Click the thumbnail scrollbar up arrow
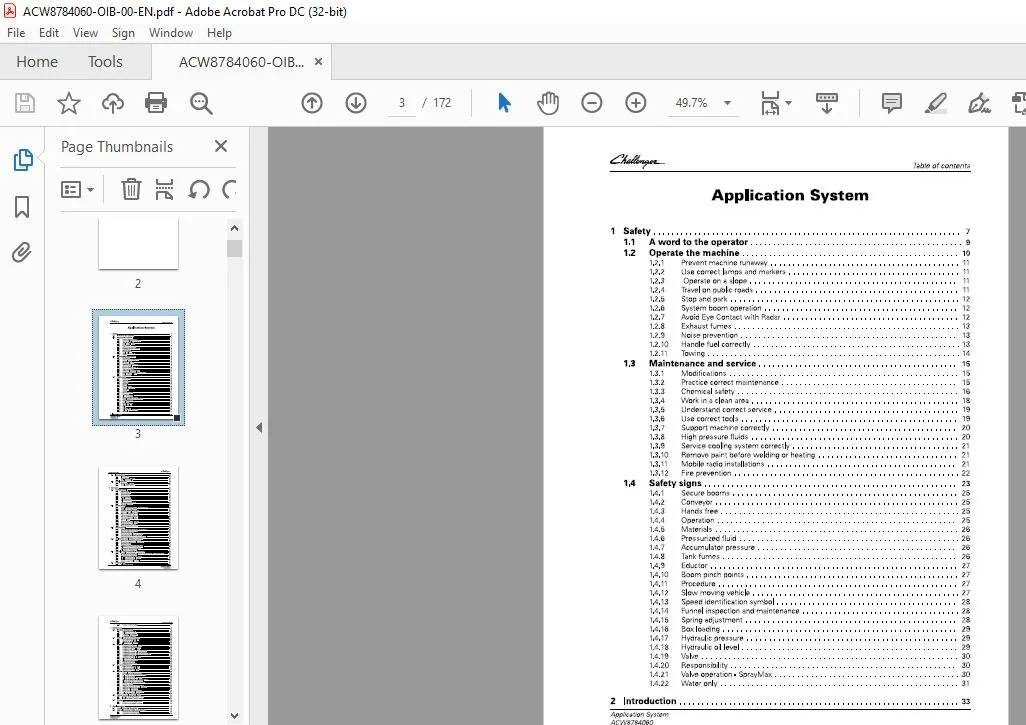The width and height of the screenshot is (1026, 725). click(234, 228)
